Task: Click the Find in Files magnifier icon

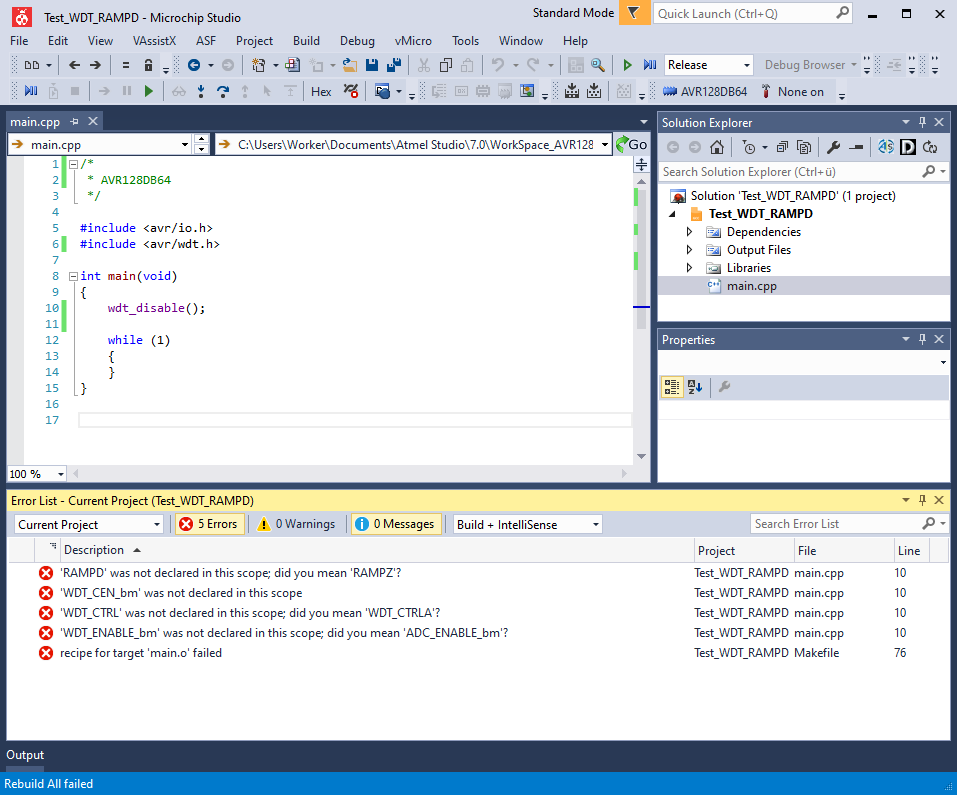Action: [598, 65]
